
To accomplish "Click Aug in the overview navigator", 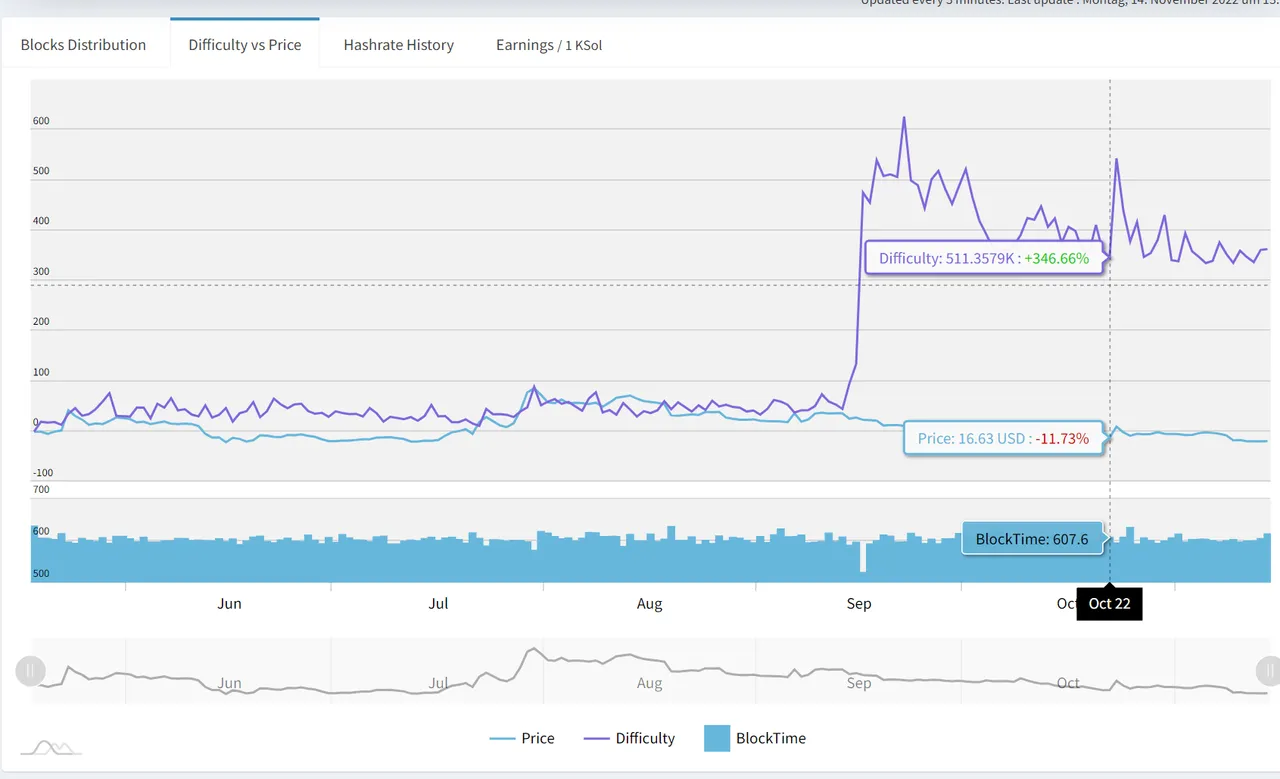I will [x=649, y=683].
